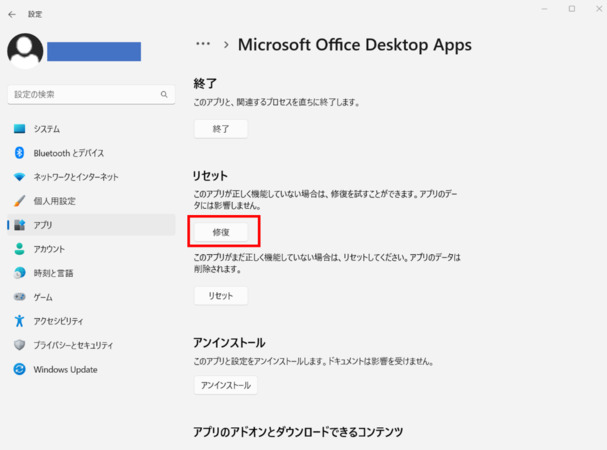Click the 時刻と言語 globe icon
This screenshot has height=450, width=607.
(x=19, y=273)
